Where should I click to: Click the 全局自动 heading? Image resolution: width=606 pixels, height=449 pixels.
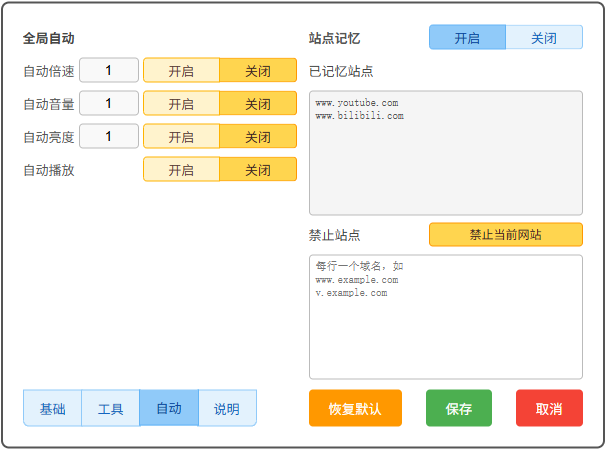point(49,38)
